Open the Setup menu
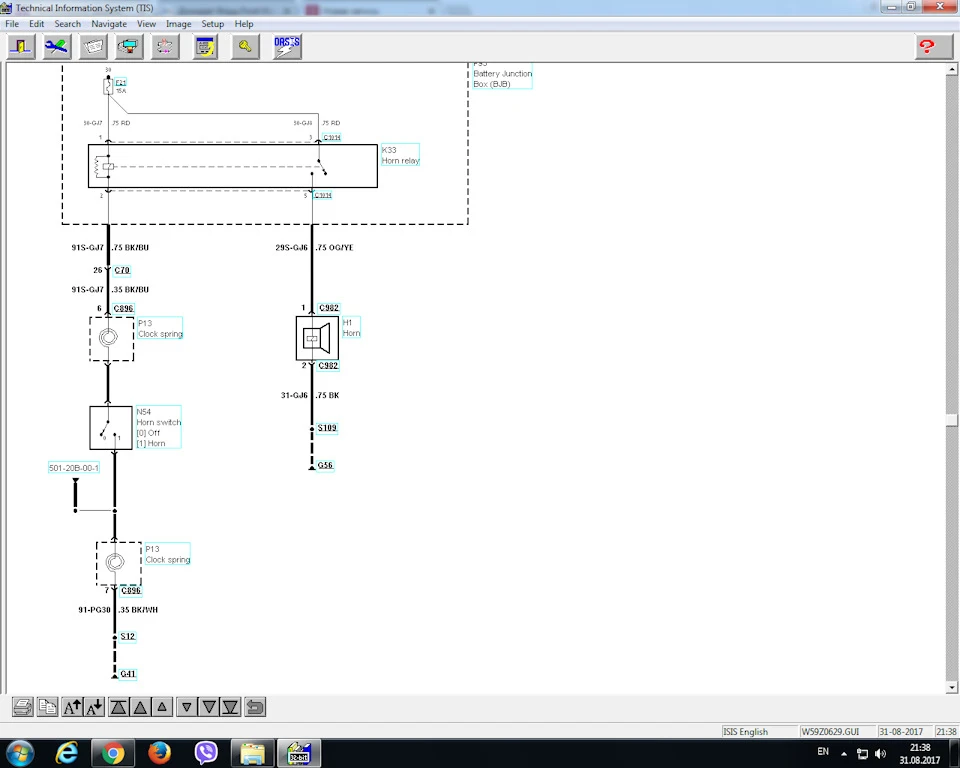960x768 pixels. click(212, 24)
